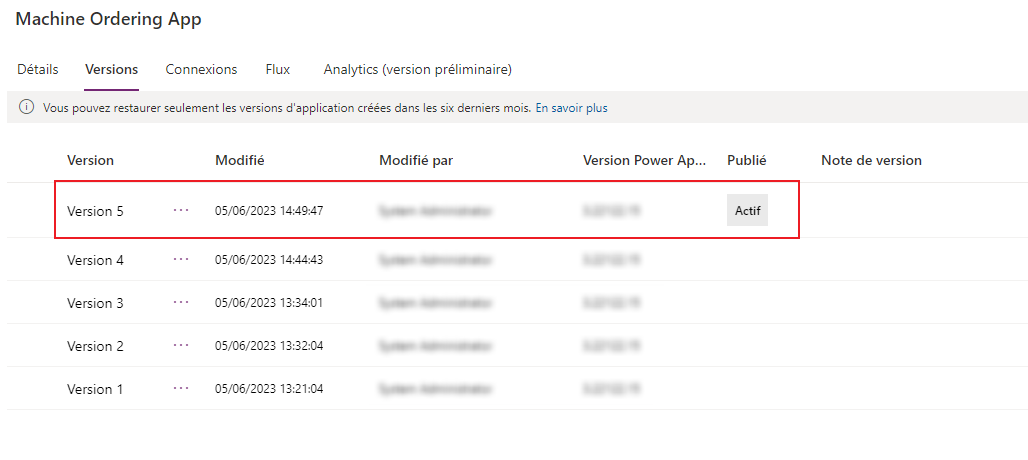Click the Version Power Apps column header
This screenshot has height=460, width=1028.
[645, 161]
